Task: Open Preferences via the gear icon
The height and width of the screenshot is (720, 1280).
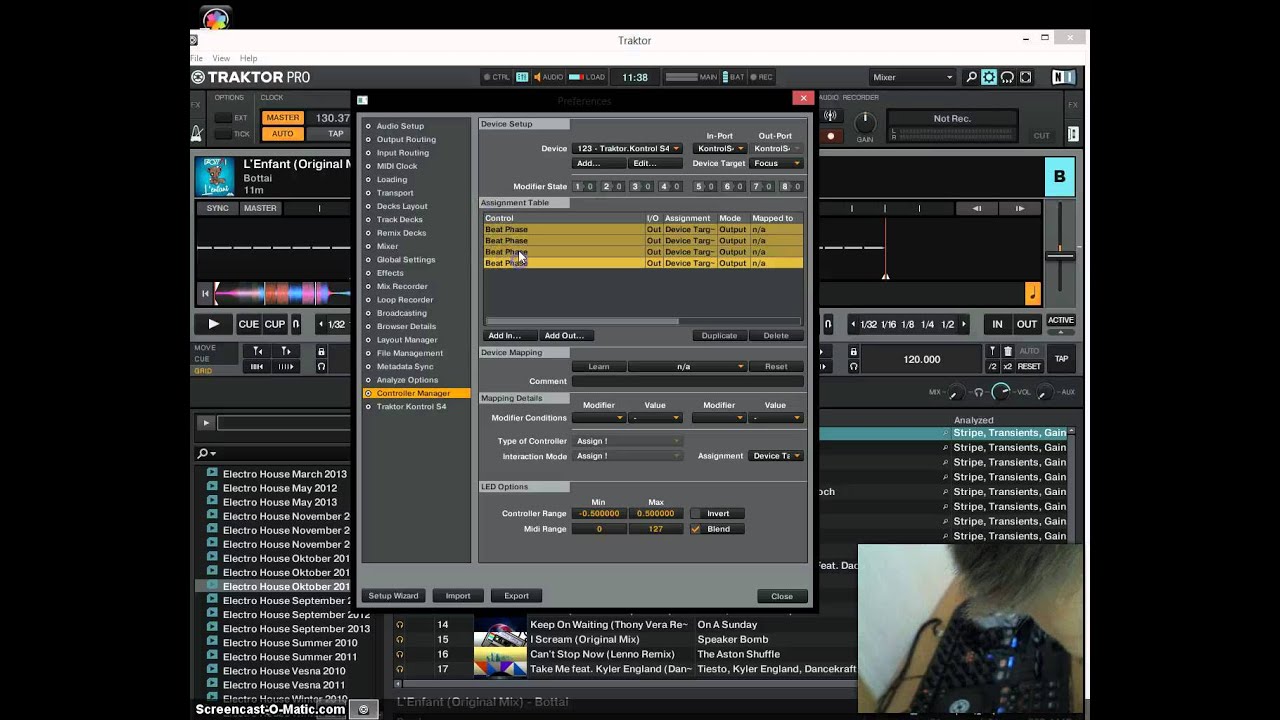Action: pyautogui.click(x=989, y=77)
